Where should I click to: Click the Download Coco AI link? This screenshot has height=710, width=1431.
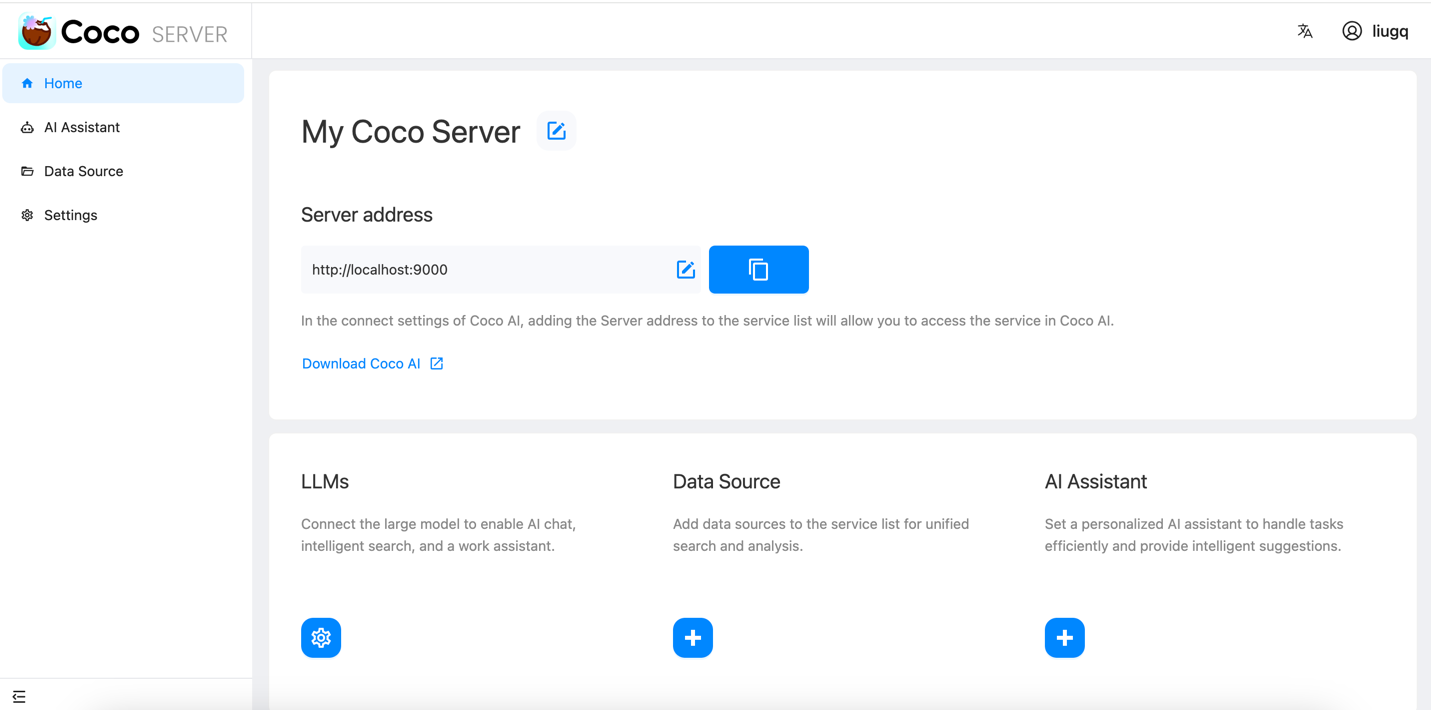(x=361, y=363)
